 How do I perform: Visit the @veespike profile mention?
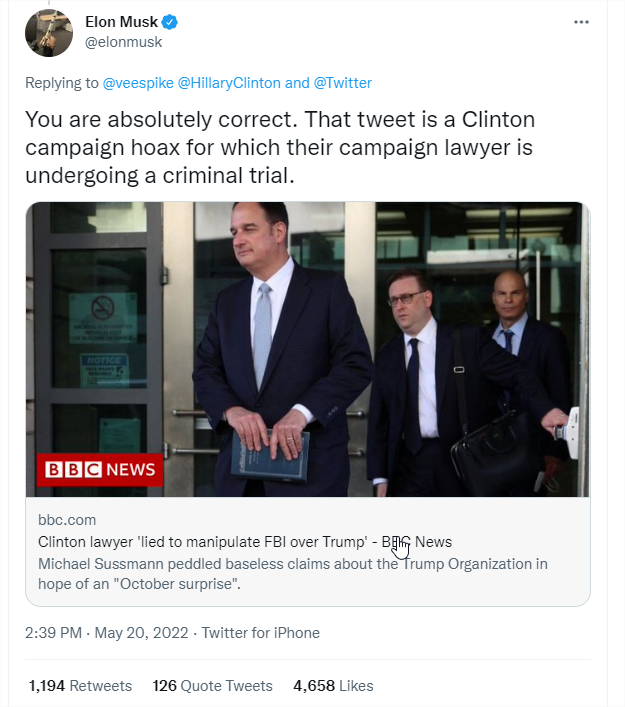pos(138,83)
